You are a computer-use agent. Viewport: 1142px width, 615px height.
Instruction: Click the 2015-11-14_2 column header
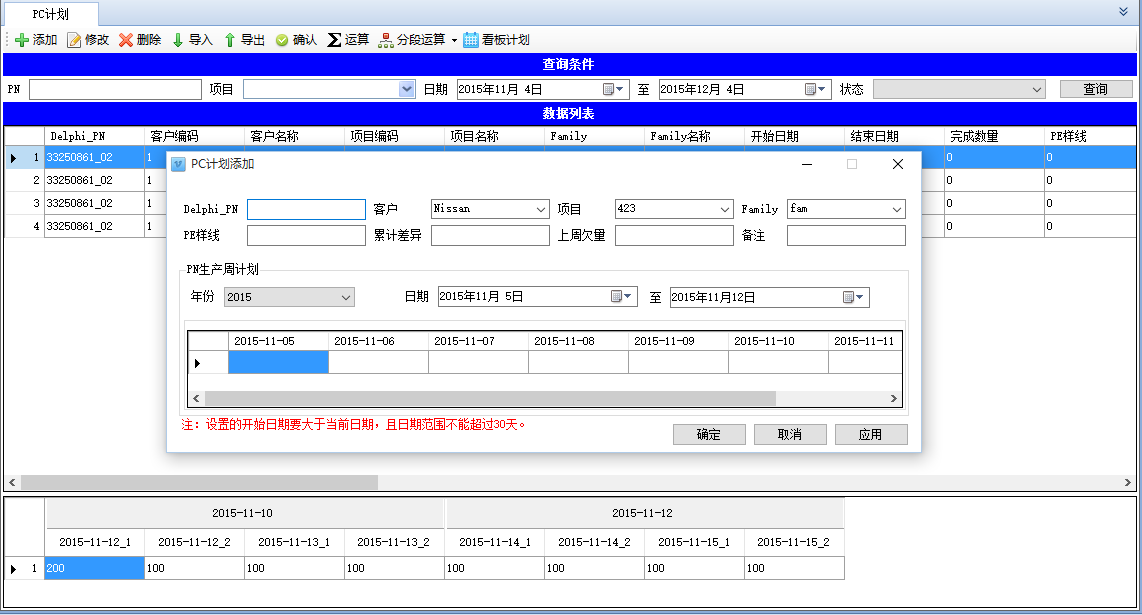pos(594,542)
